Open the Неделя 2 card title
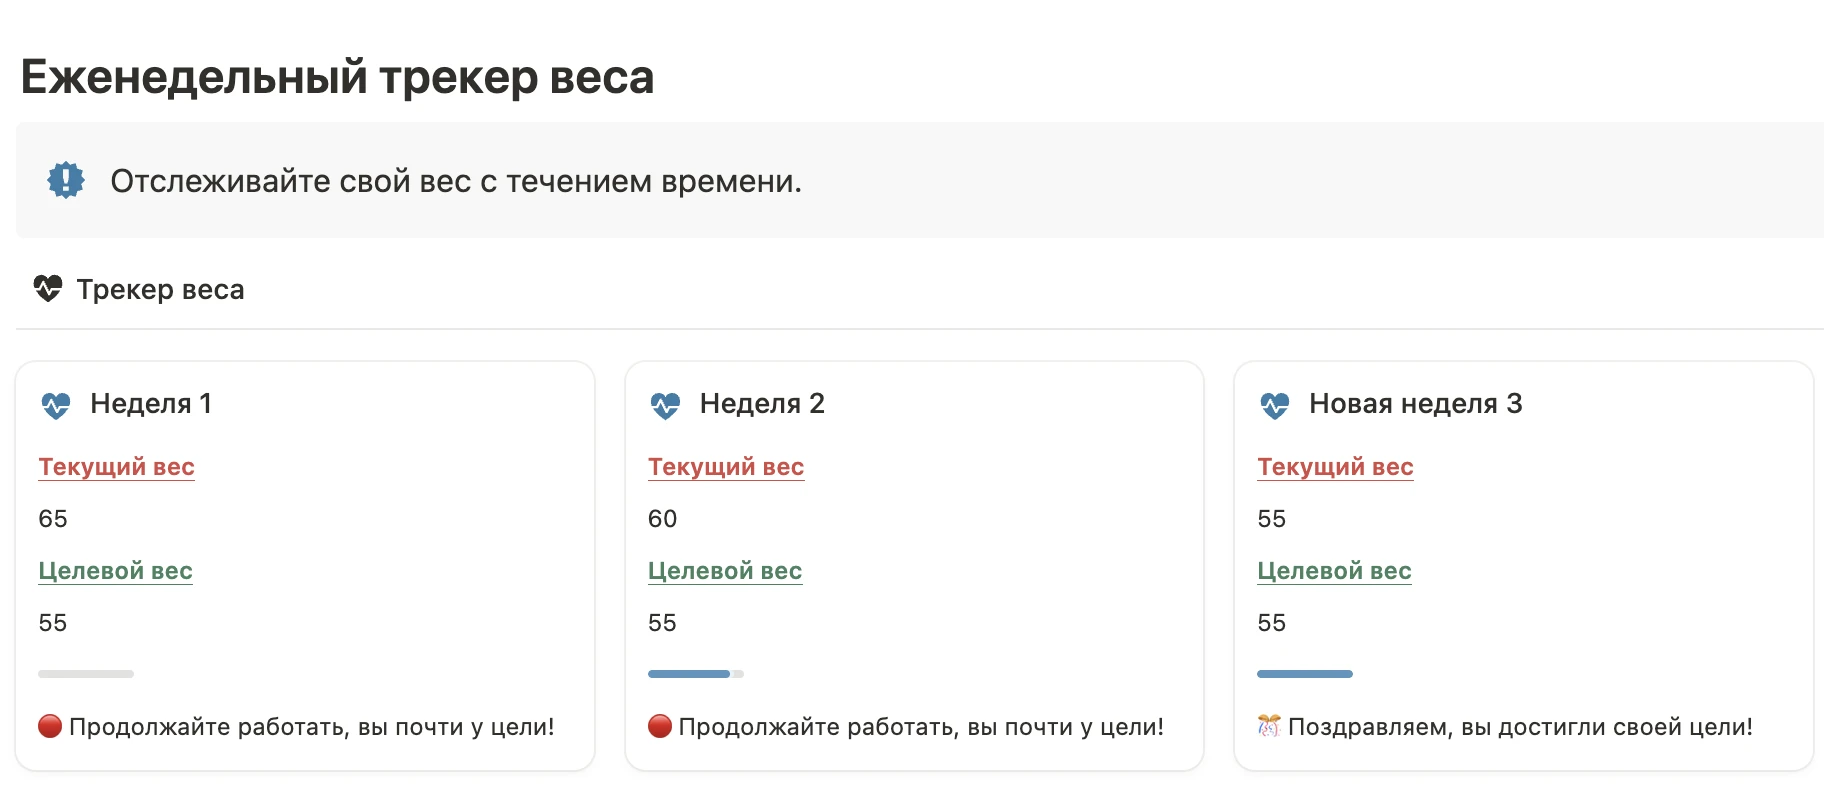The width and height of the screenshot is (1824, 812). [x=762, y=403]
